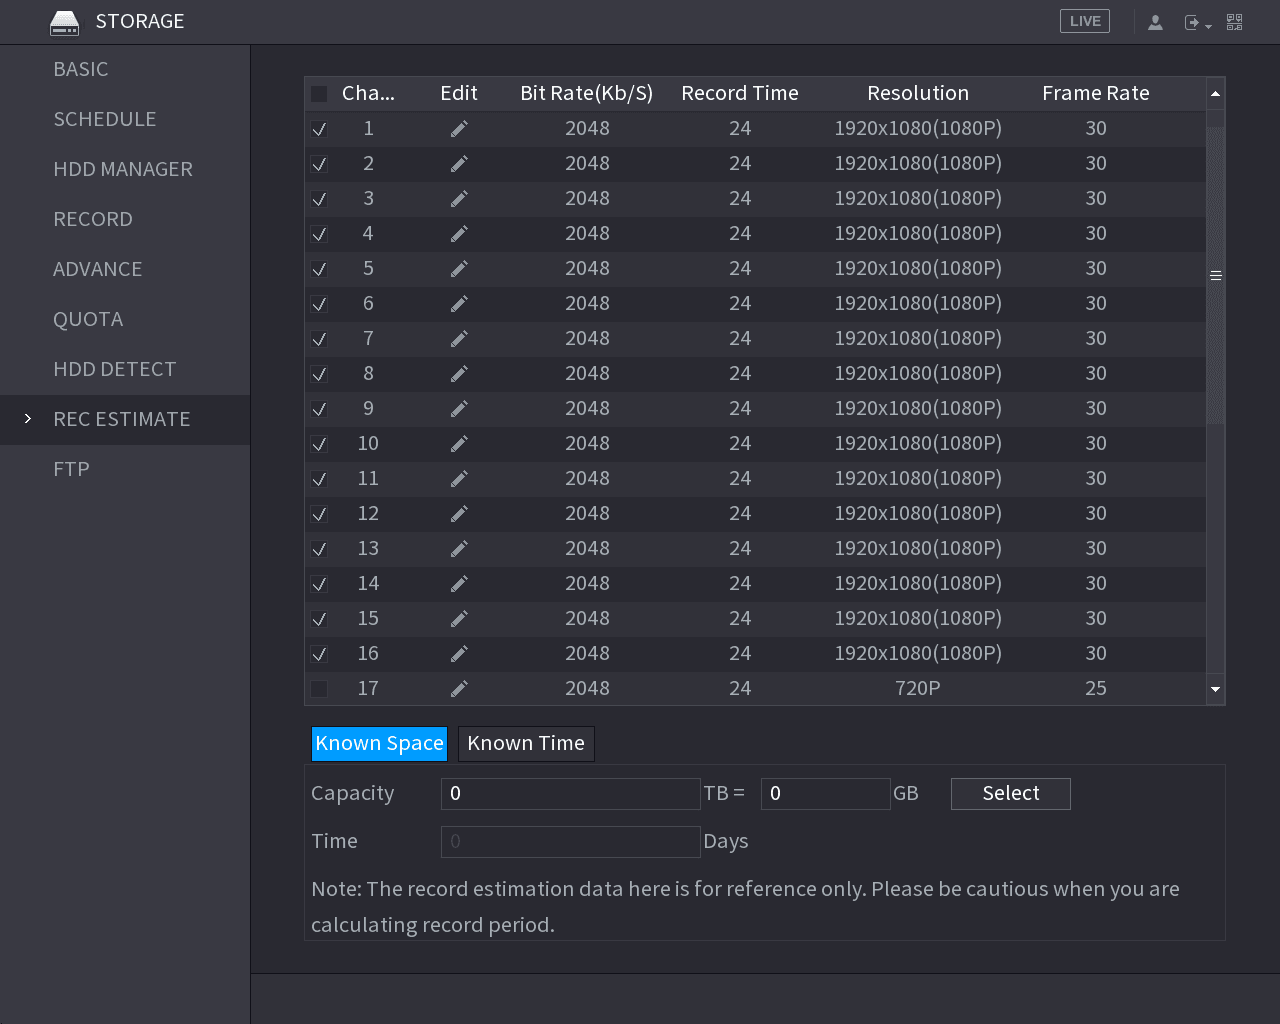
Task: Open FTP storage settings
Action: coord(125,470)
